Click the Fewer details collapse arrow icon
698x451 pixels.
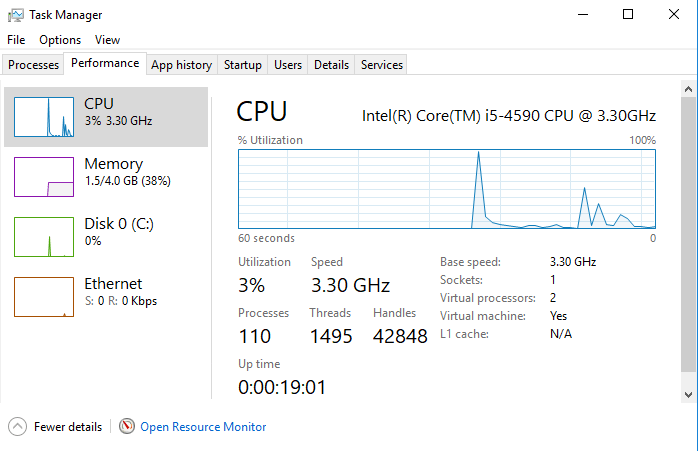[x=17, y=427]
